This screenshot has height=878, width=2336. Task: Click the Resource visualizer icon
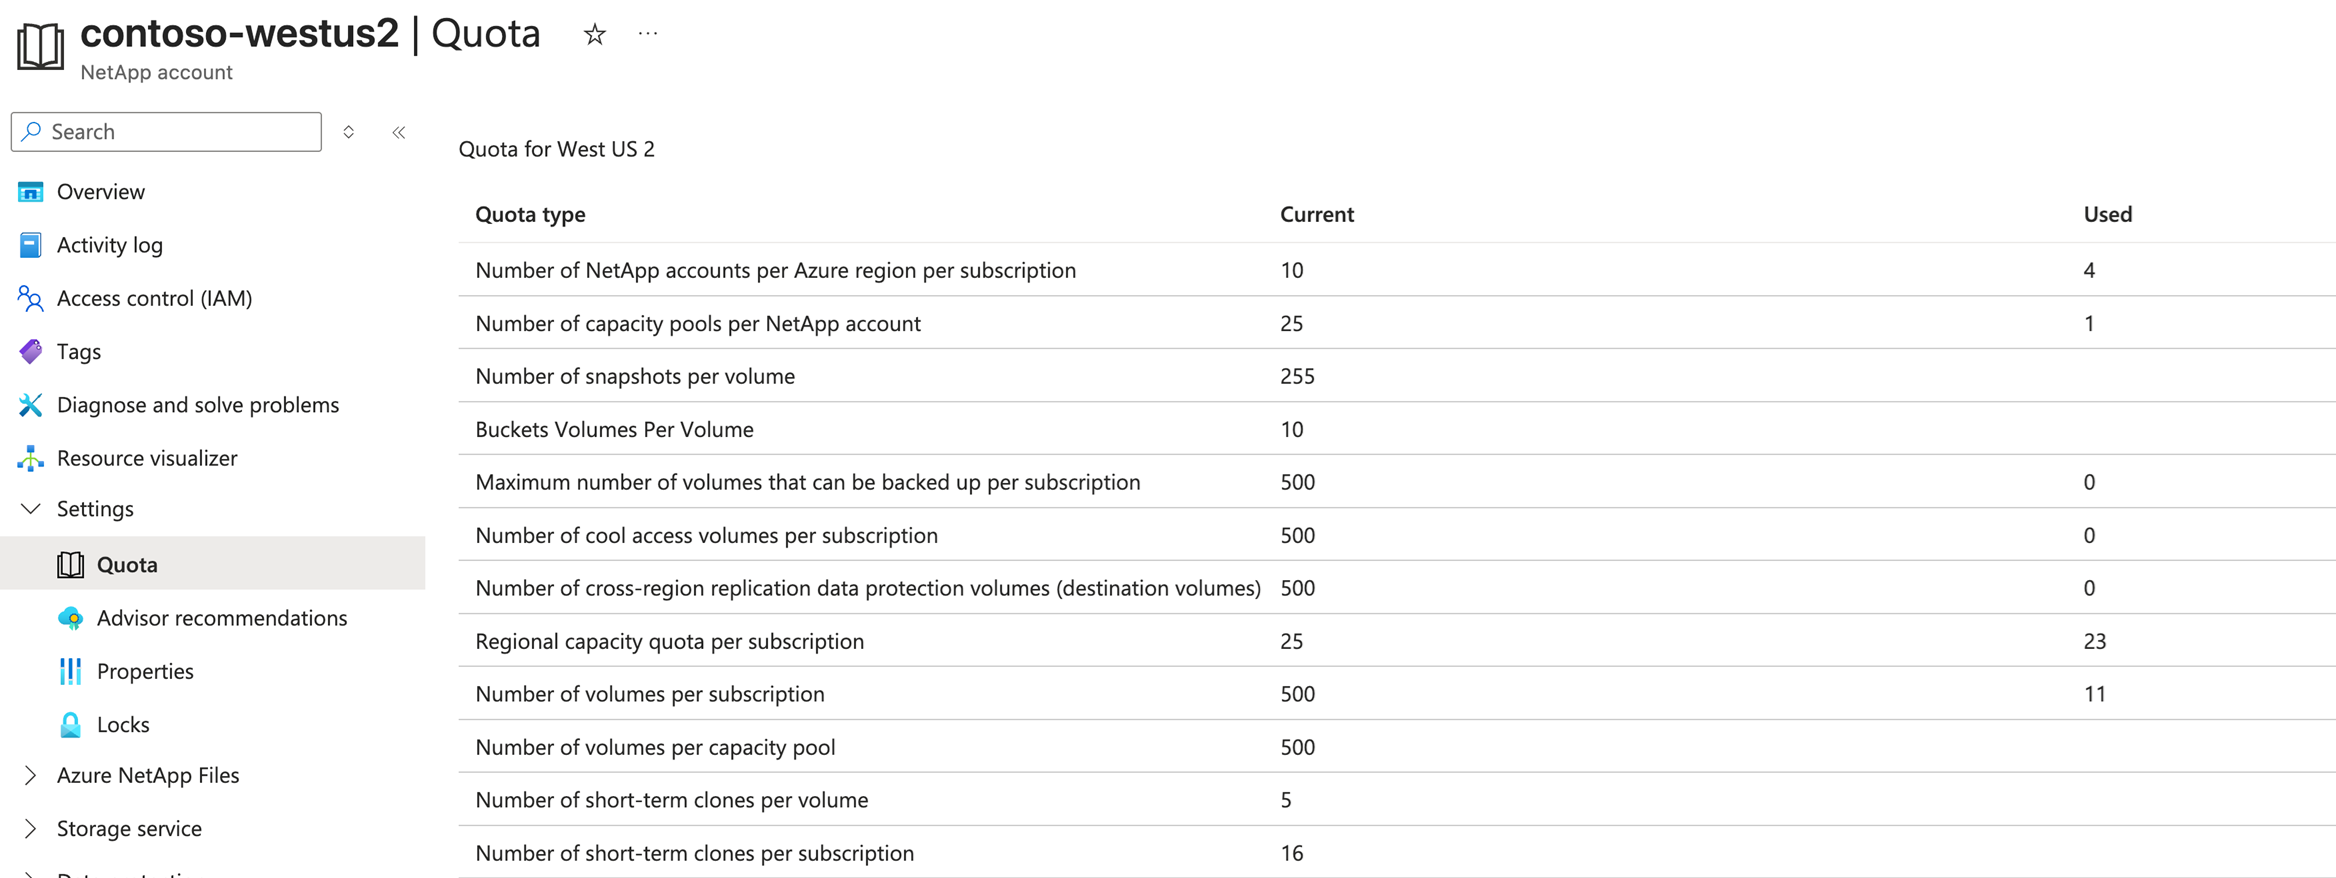coord(30,458)
